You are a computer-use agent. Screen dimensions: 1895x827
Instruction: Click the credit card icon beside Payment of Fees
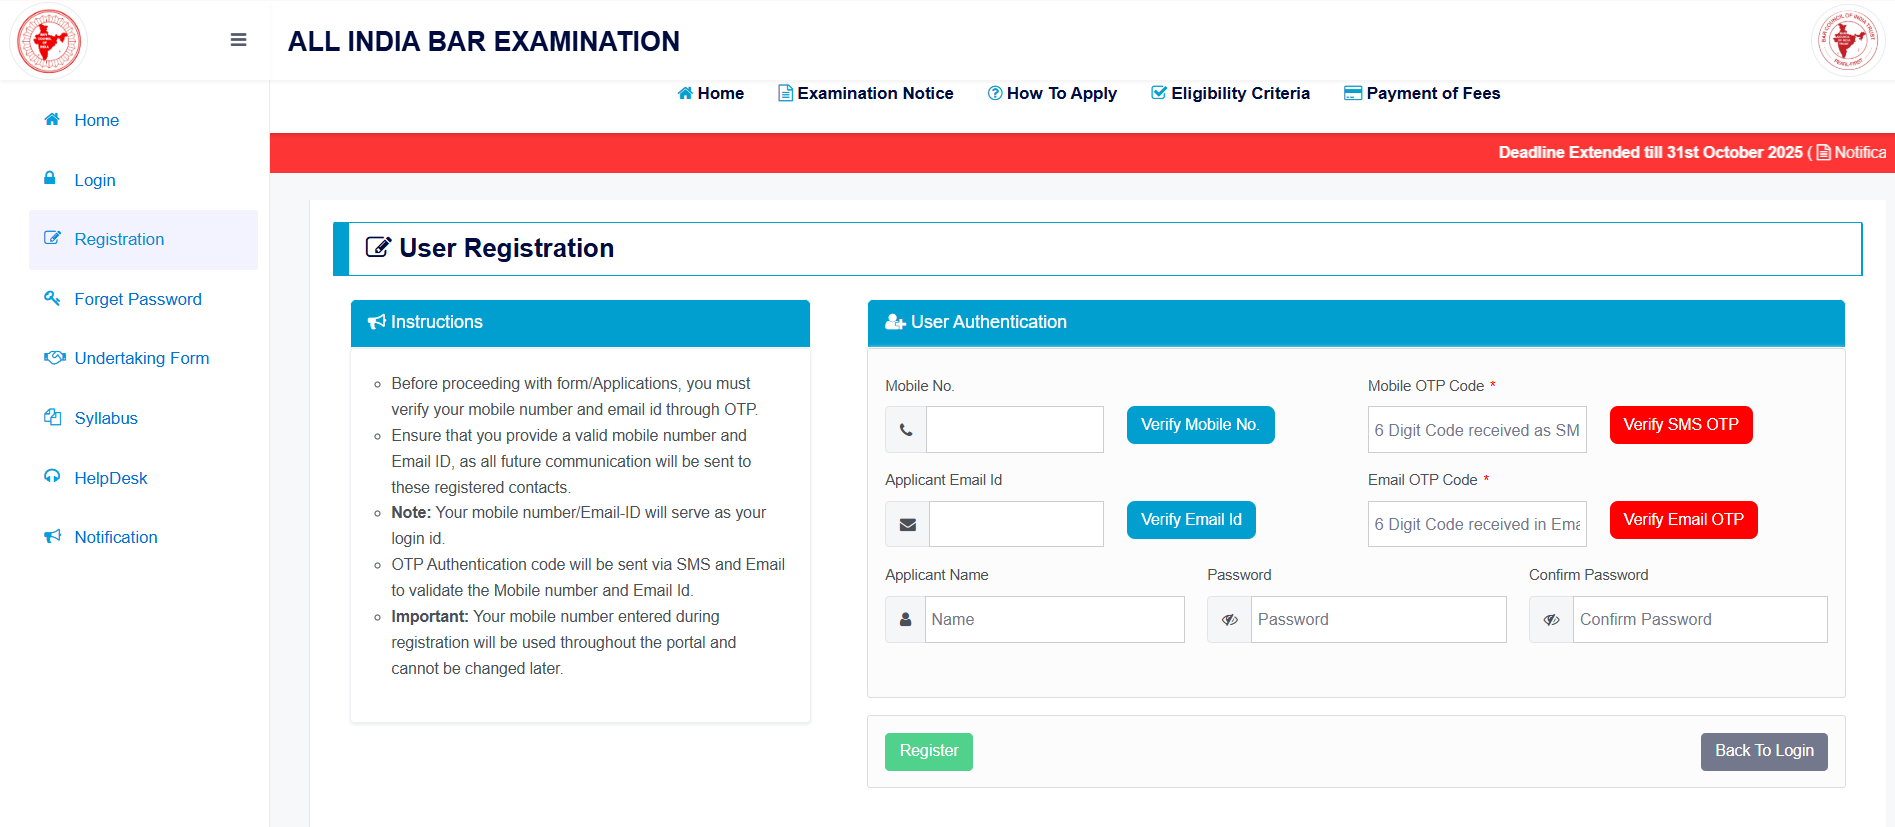(1353, 93)
